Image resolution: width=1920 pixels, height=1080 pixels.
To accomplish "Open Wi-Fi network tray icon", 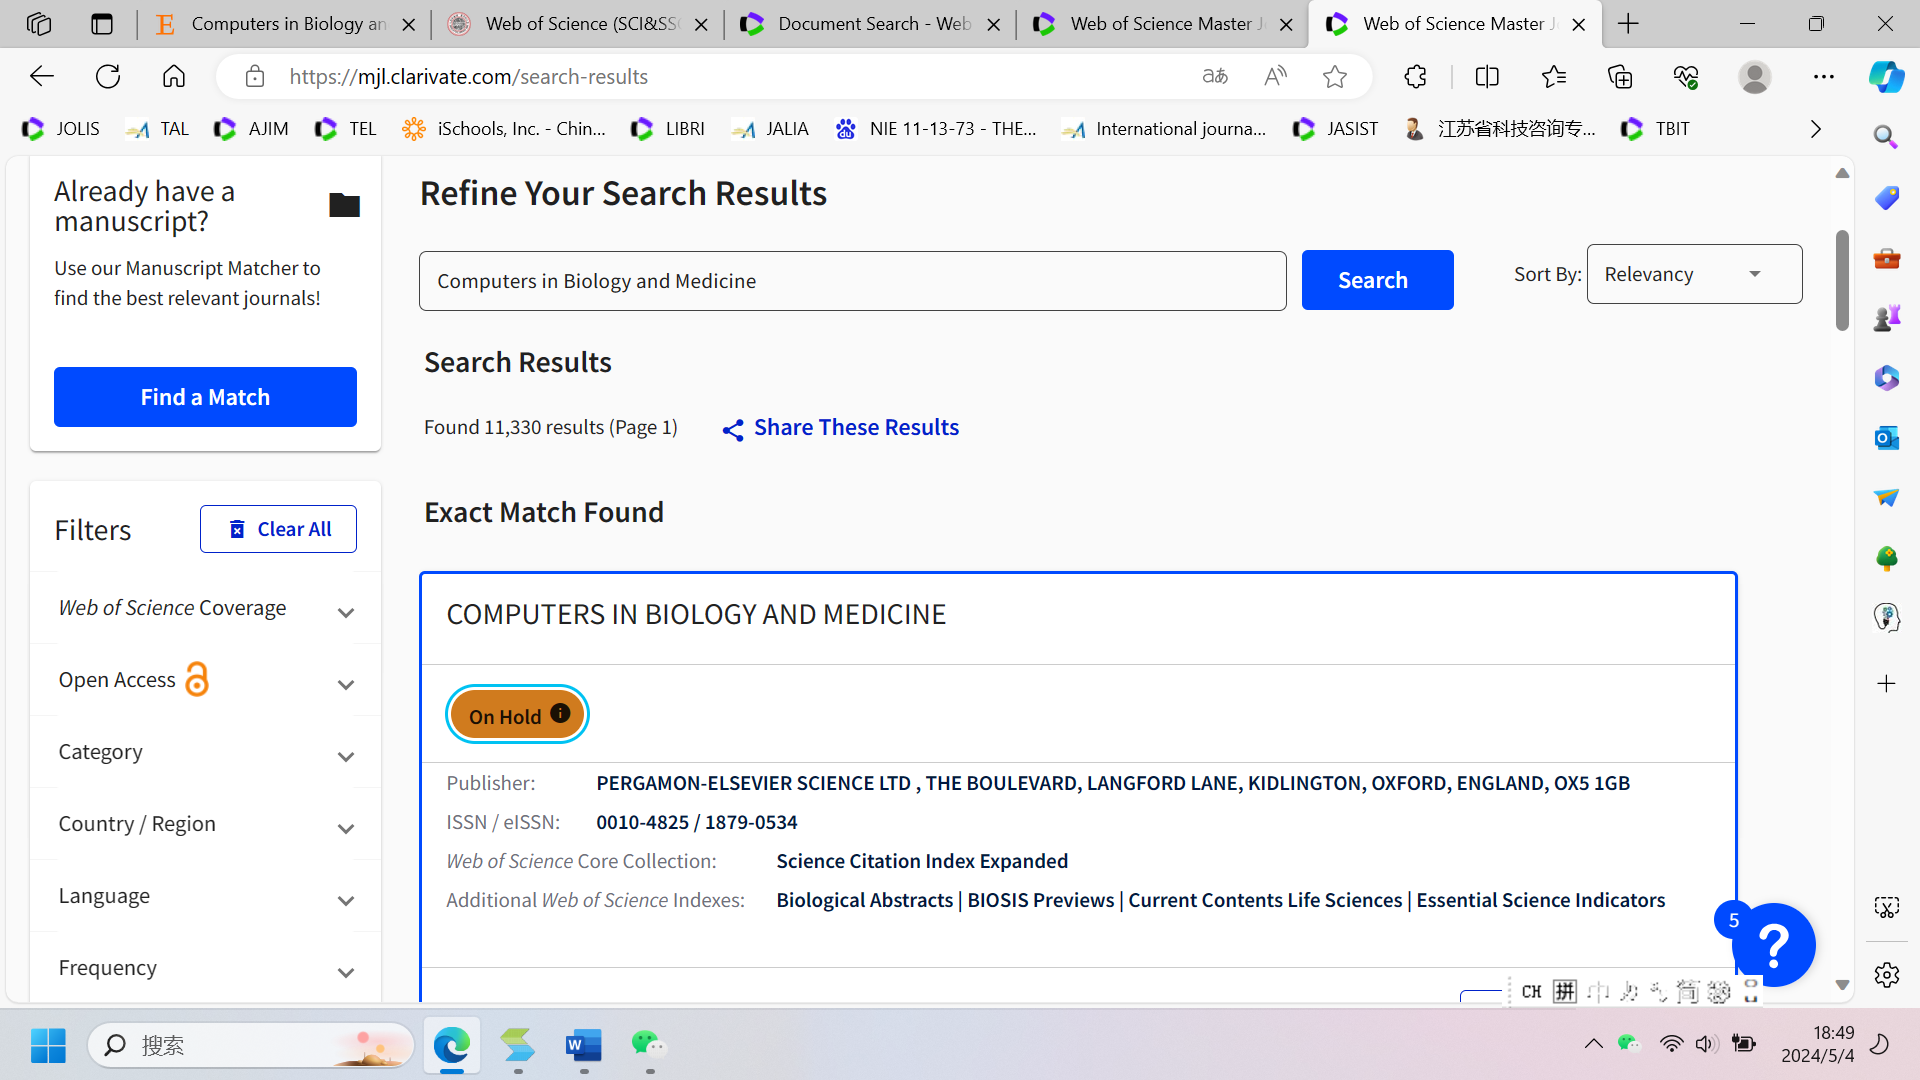I will [1670, 1045].
